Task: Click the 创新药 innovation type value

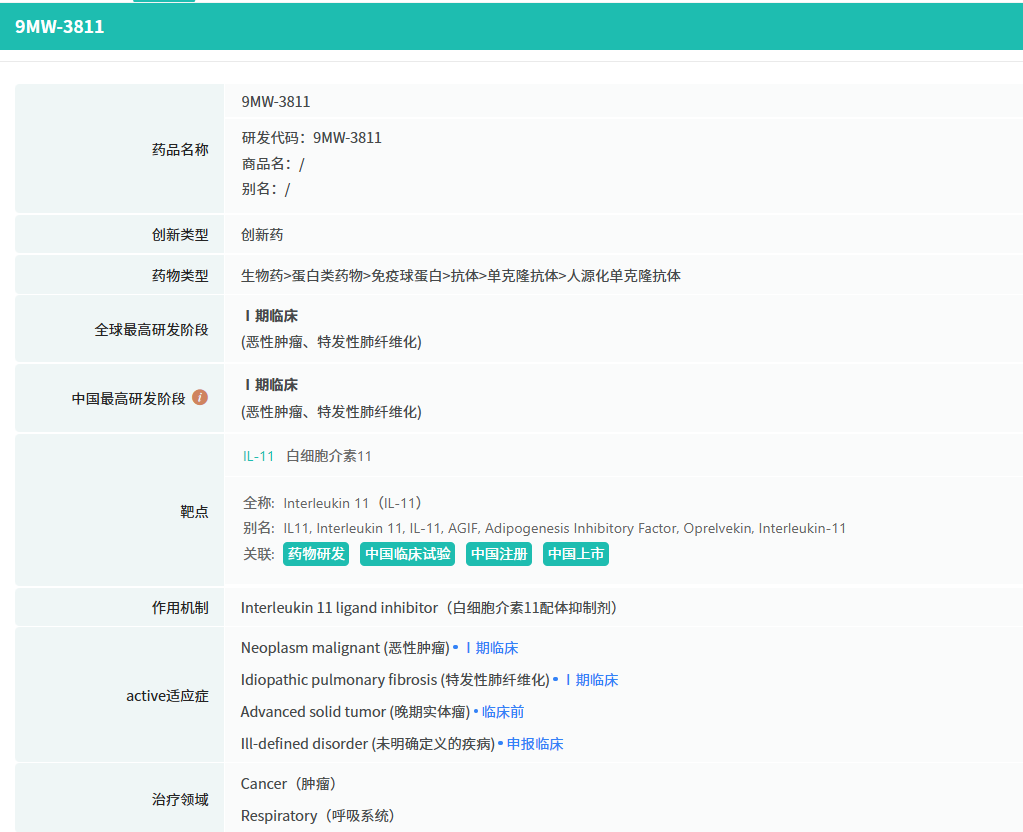Action: pyautogui.click(x=262, y=235)
